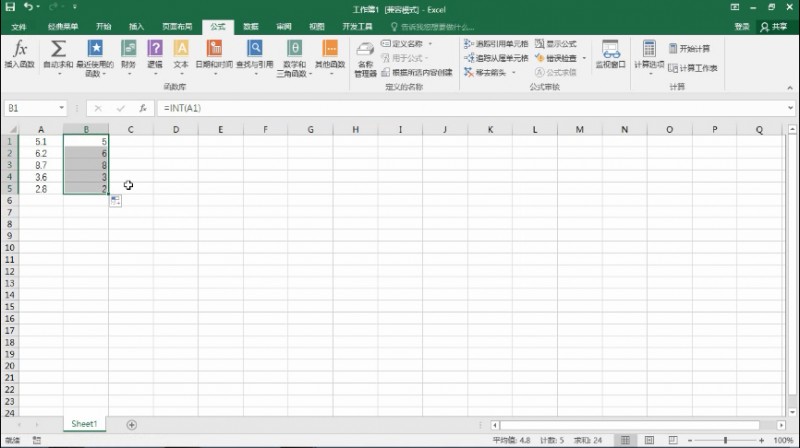The height and width of the screenshot is (448, 800).
Task: Switch to the Data (数据) tab
Action: 251,27
